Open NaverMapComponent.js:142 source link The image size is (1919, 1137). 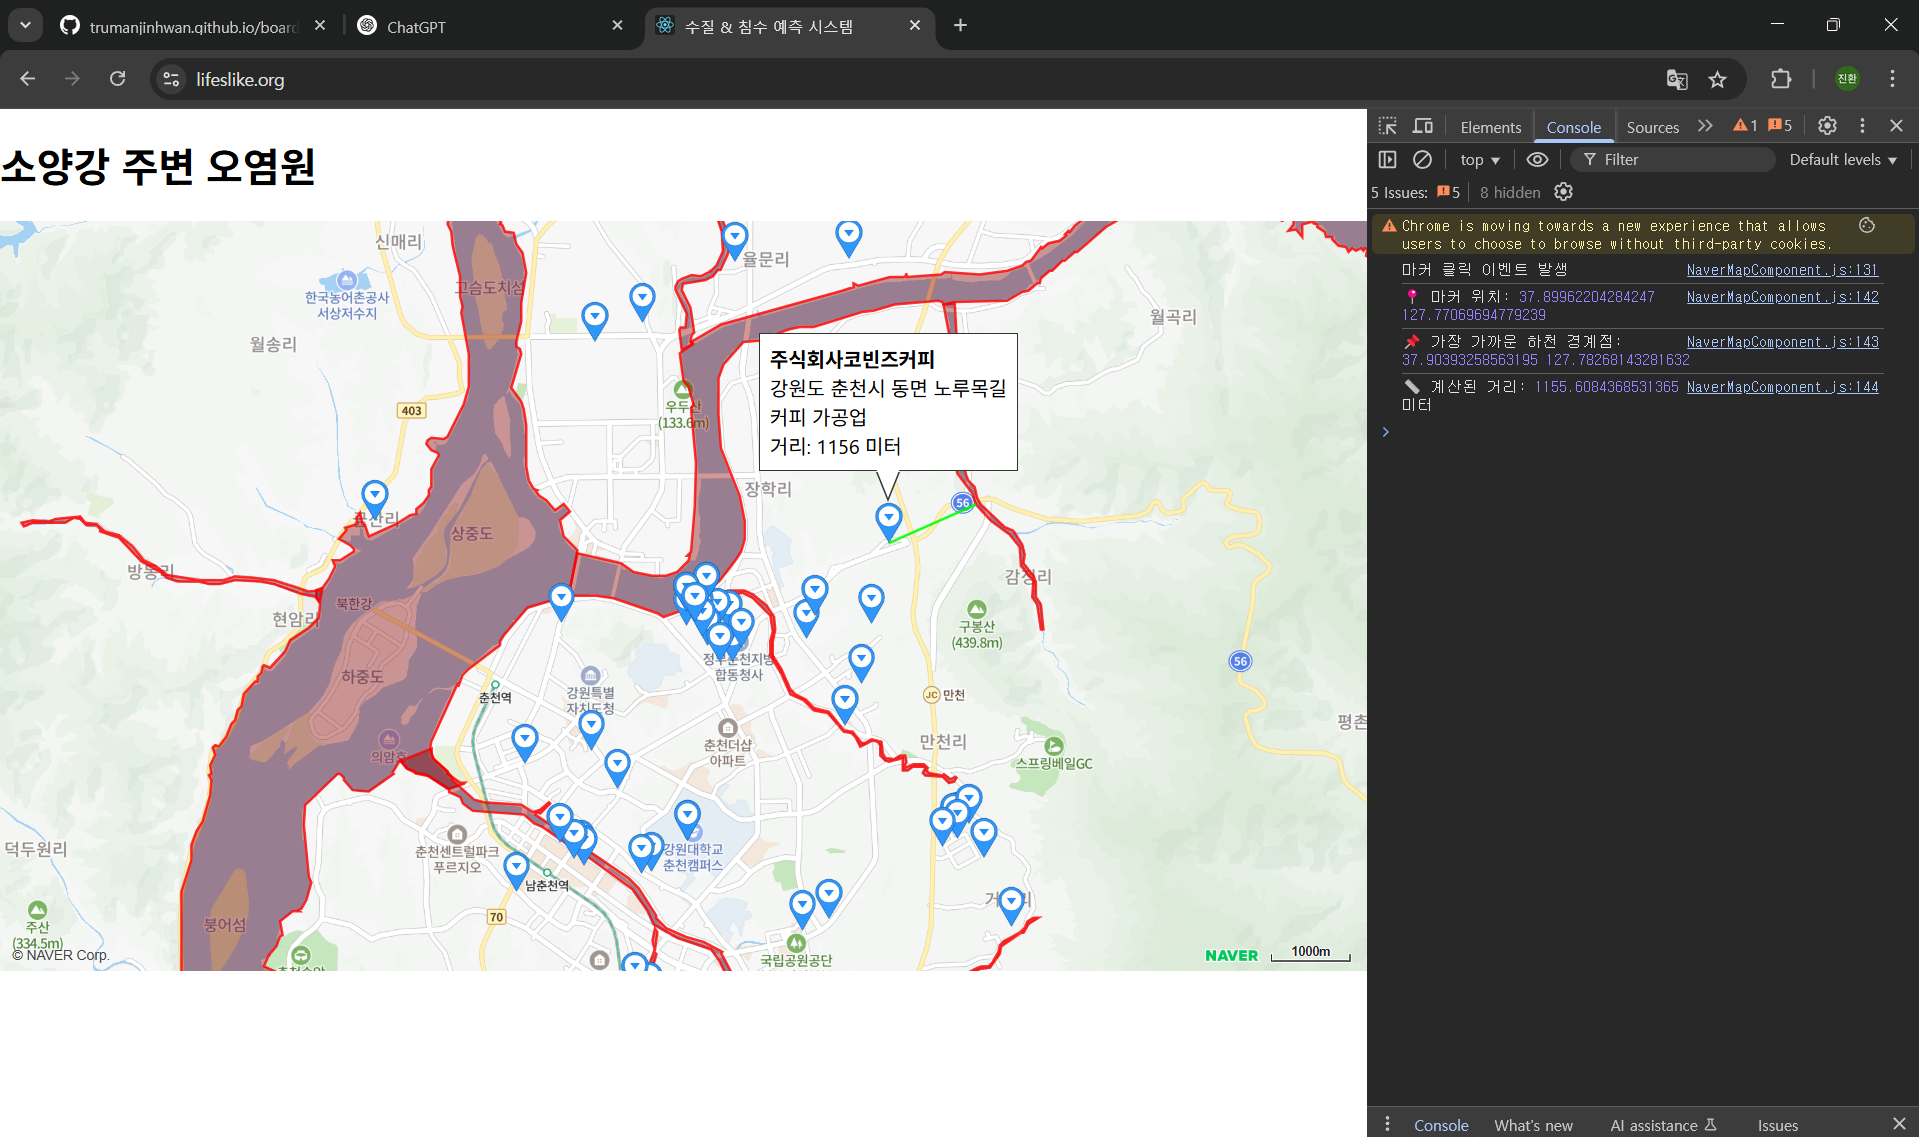click(x=1782, y=297)
